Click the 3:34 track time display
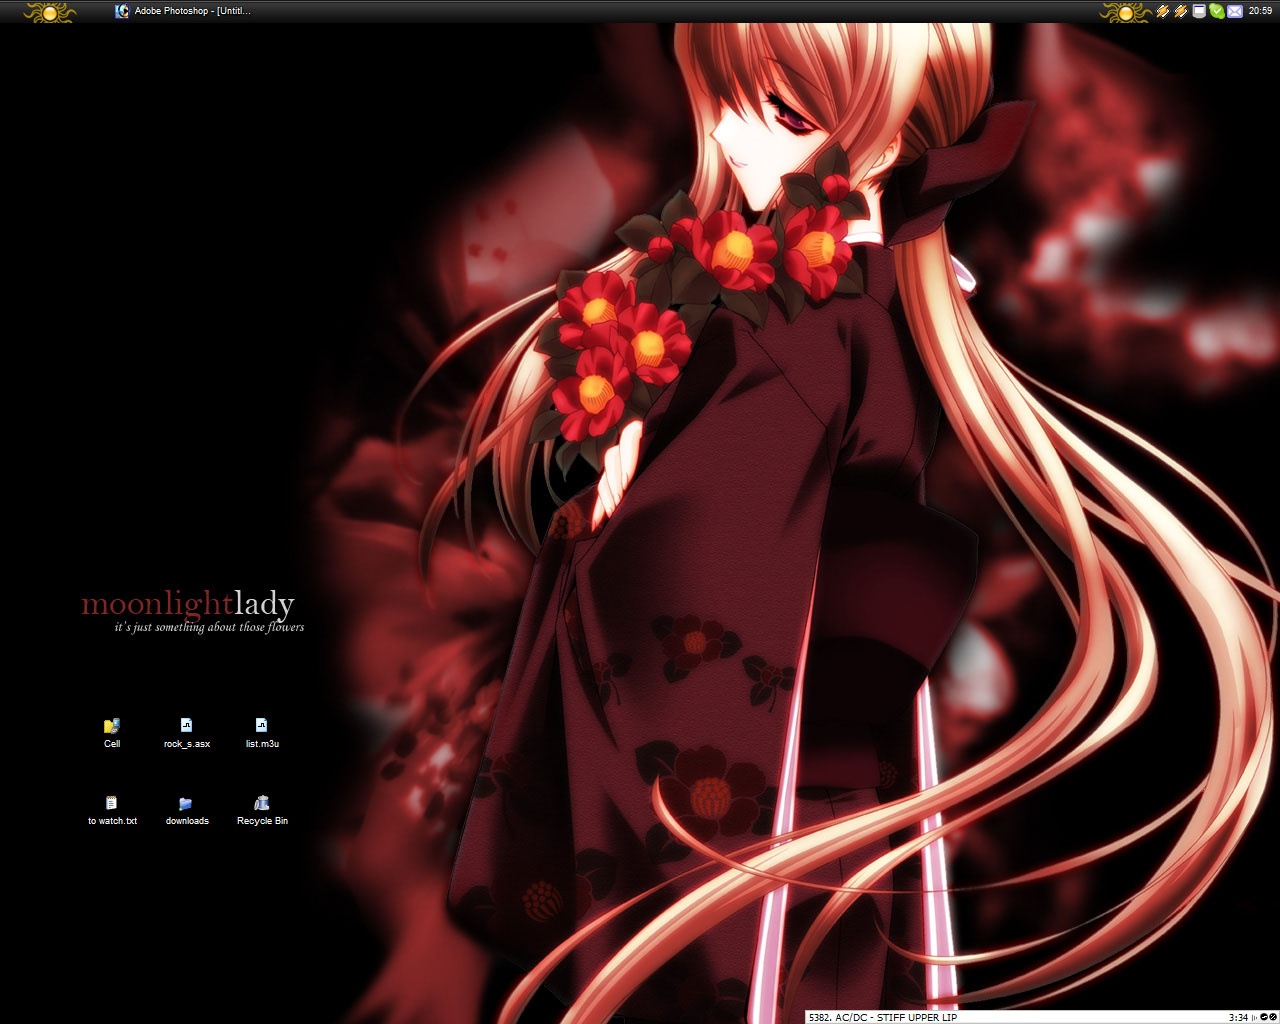This screenshot has height=1024, width=1280. click(1238, 1018)
